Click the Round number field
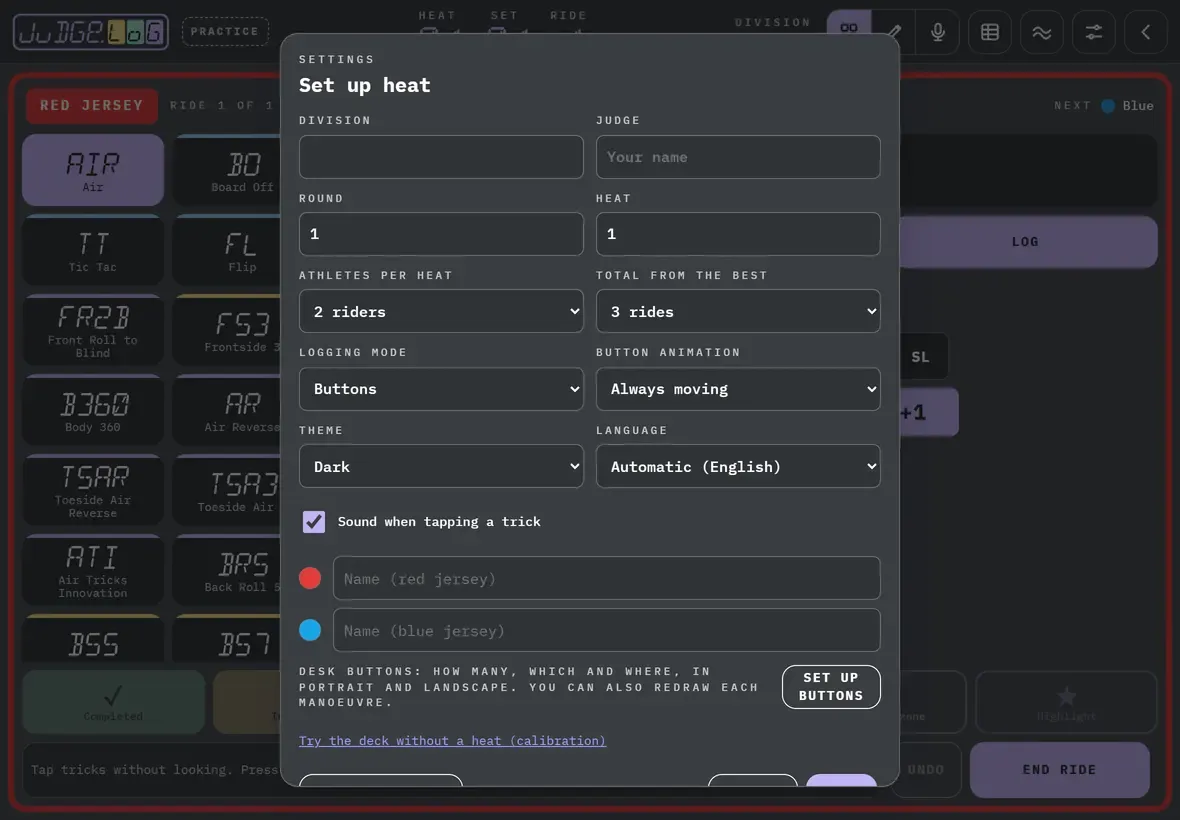1180x820 pixels. [x=441, y=234]
